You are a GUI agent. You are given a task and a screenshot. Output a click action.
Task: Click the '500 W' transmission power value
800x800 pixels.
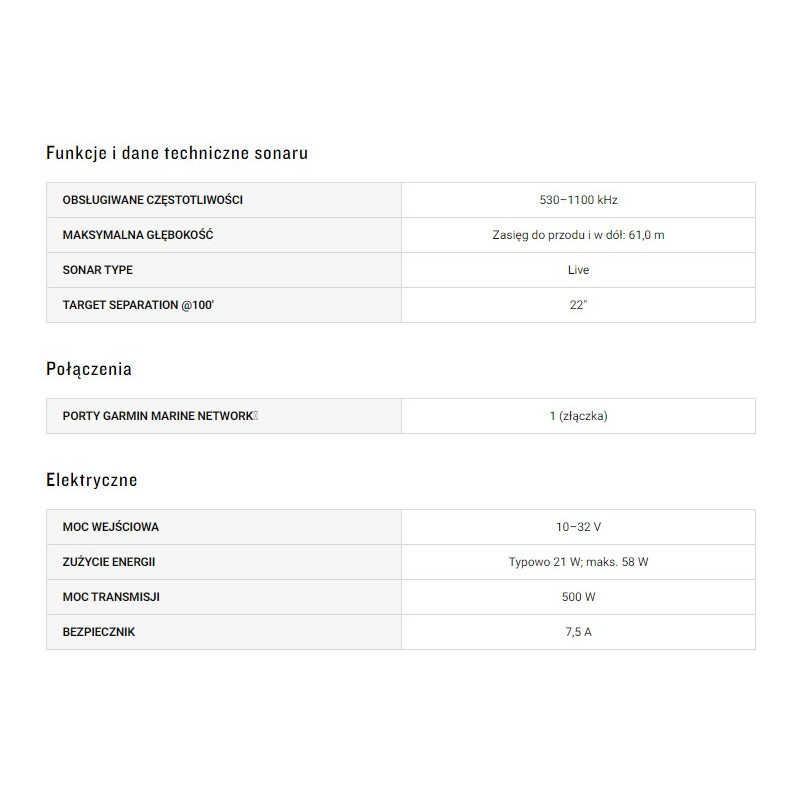(x=578, y=597)
